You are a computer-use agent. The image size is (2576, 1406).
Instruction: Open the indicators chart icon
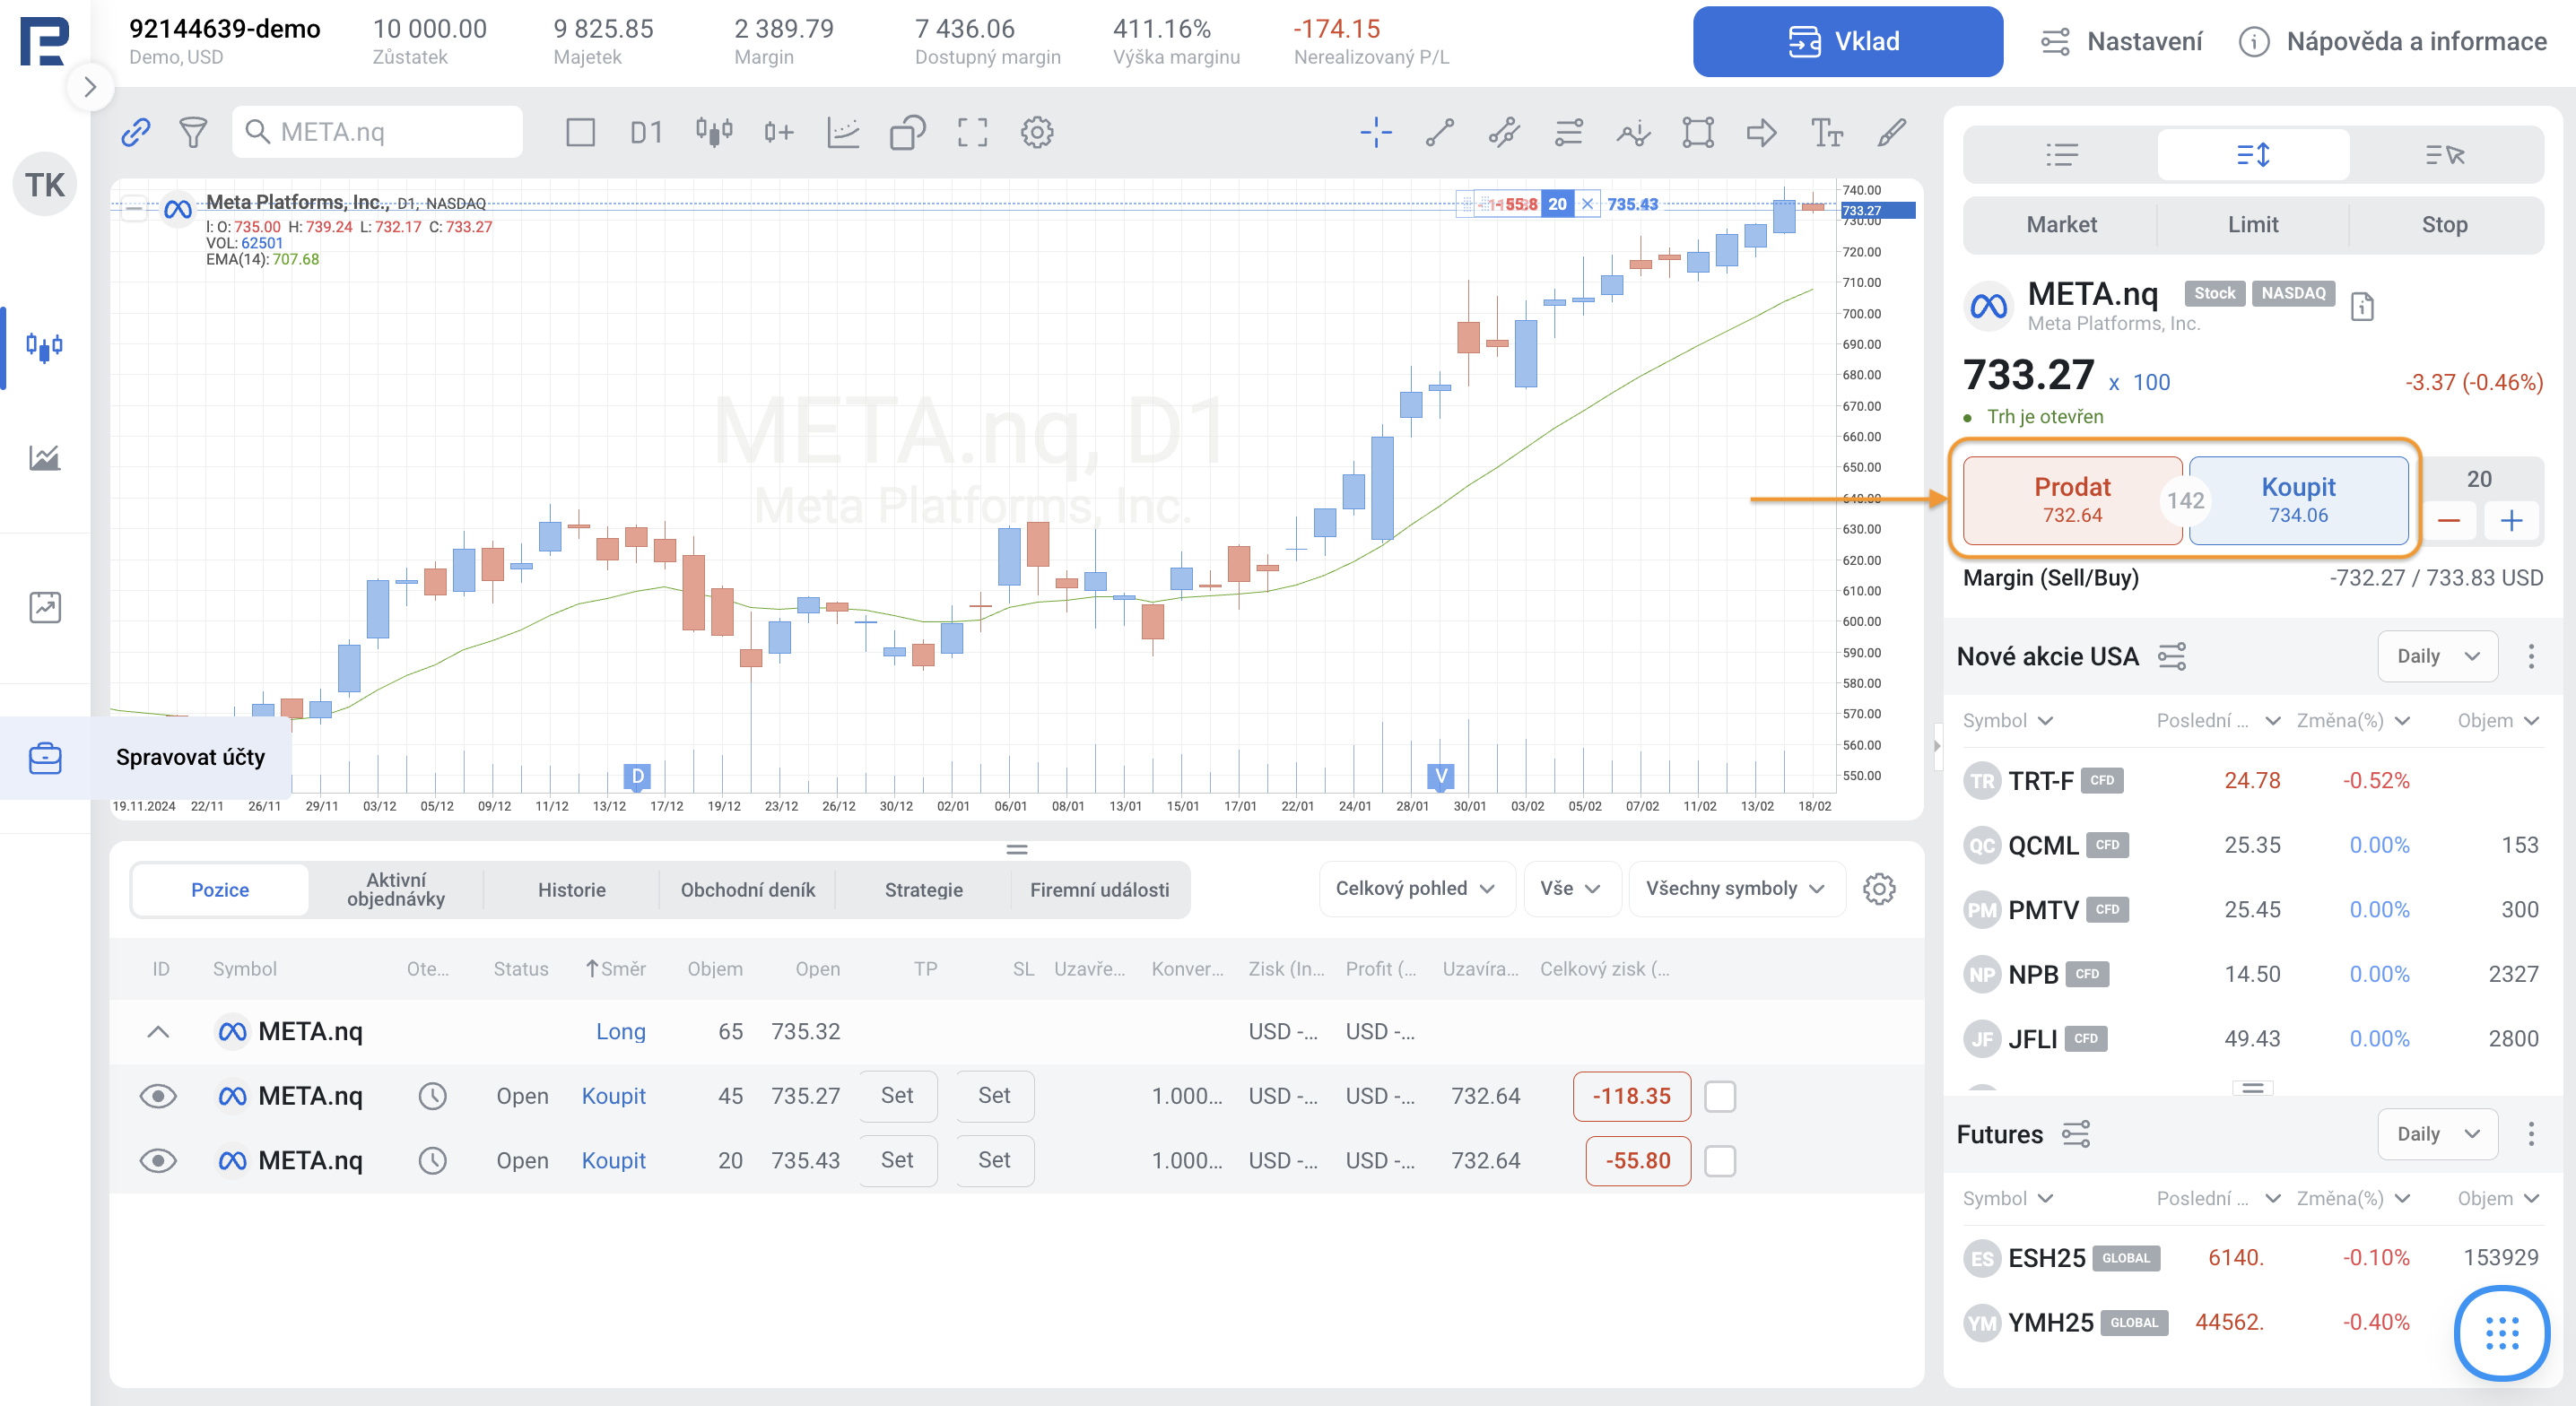[x=843, y=132]
